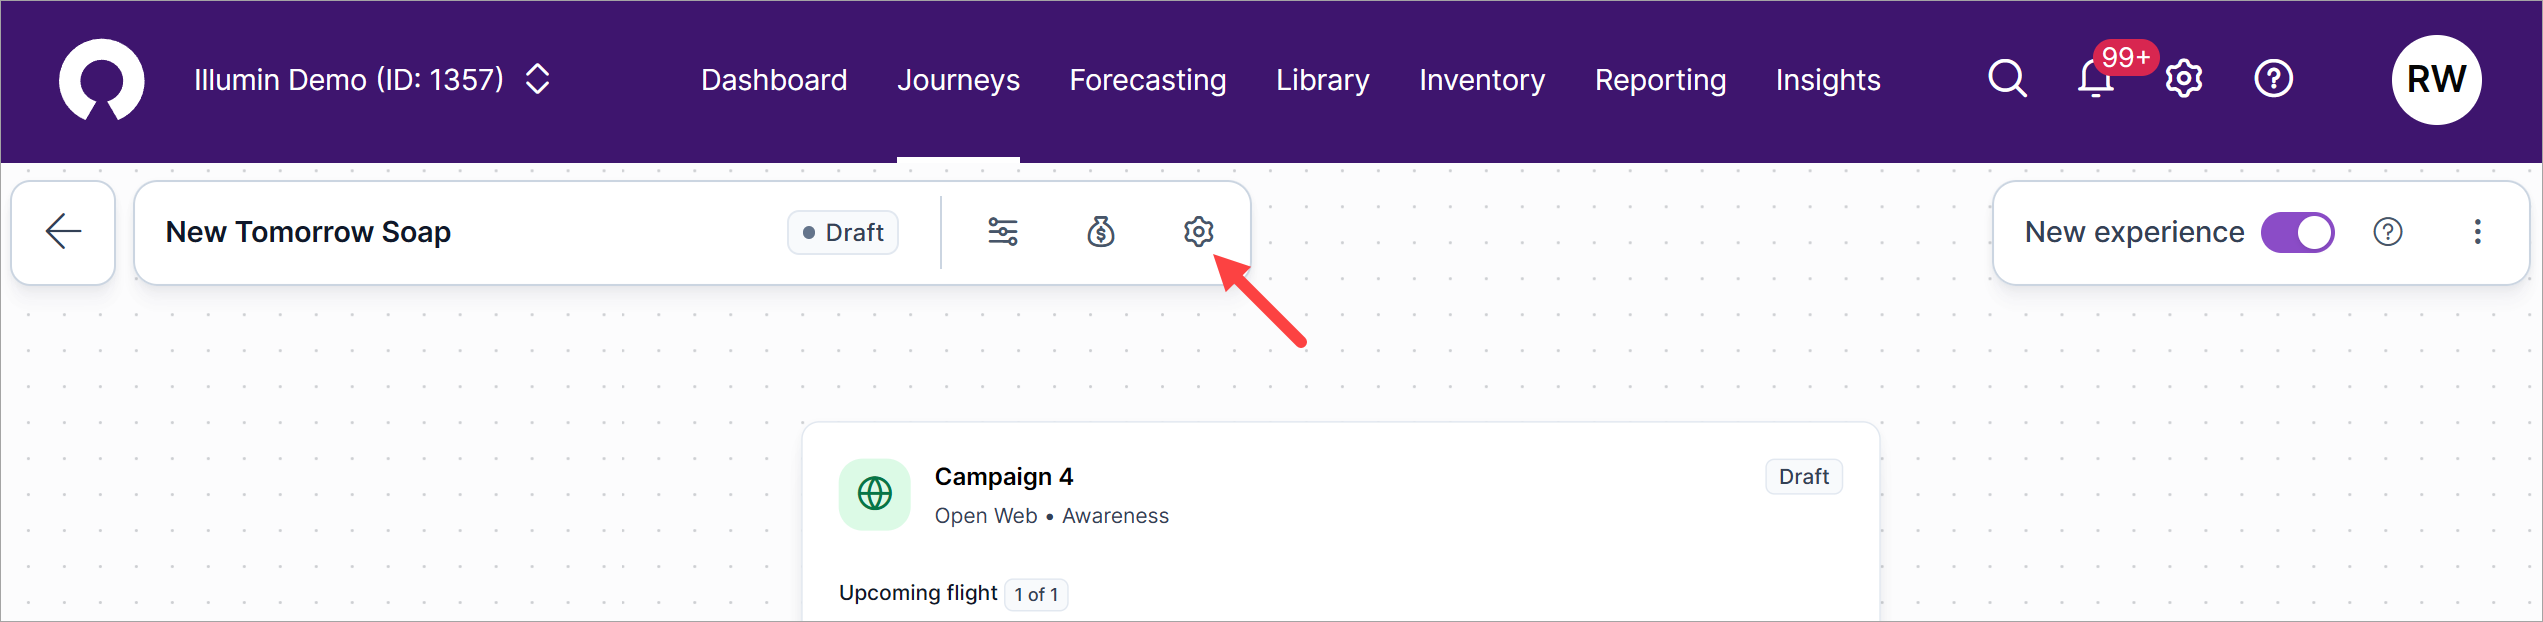Click the Illumin logo icon

click(x=101, y=80)
